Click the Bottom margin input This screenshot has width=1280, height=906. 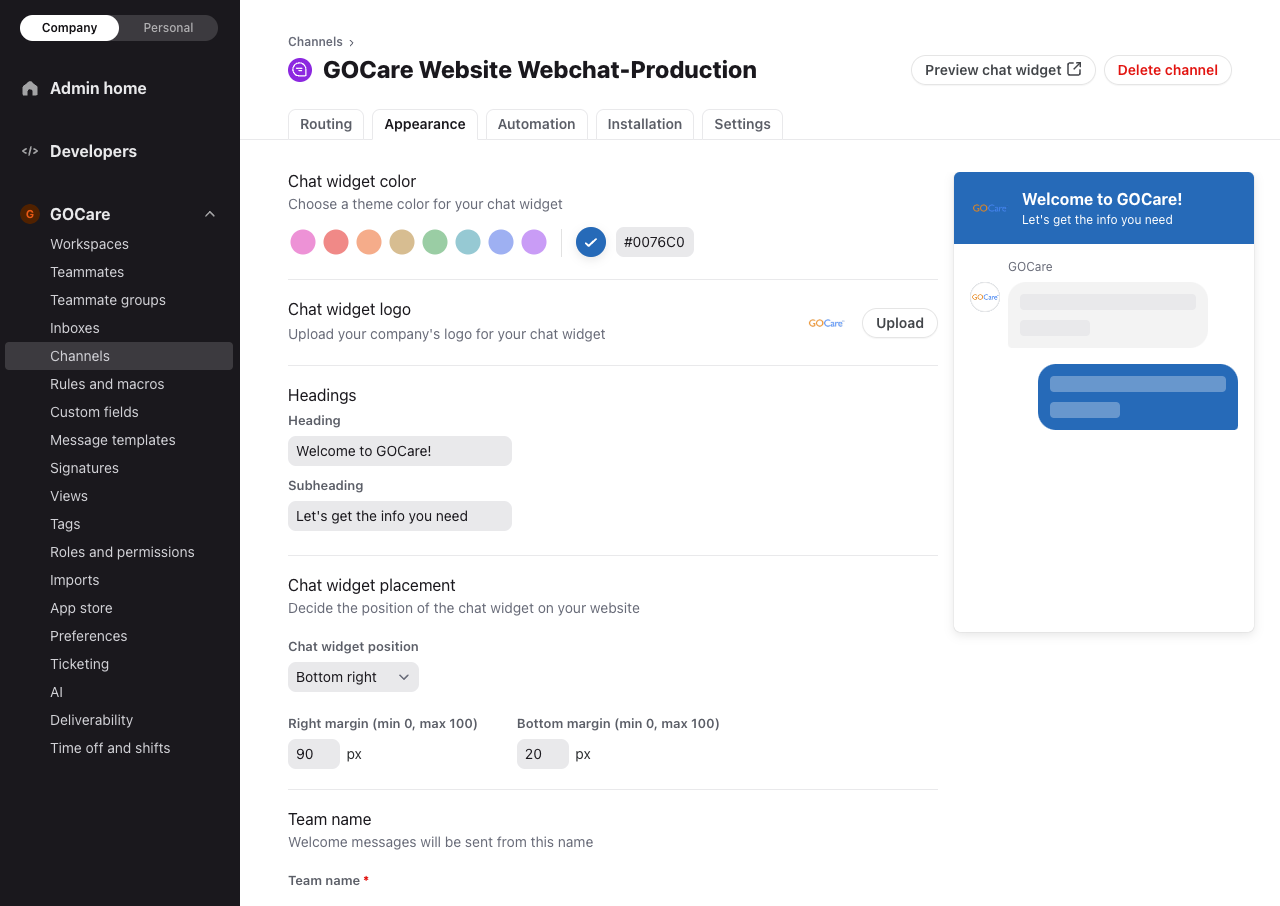pos(543,754)
